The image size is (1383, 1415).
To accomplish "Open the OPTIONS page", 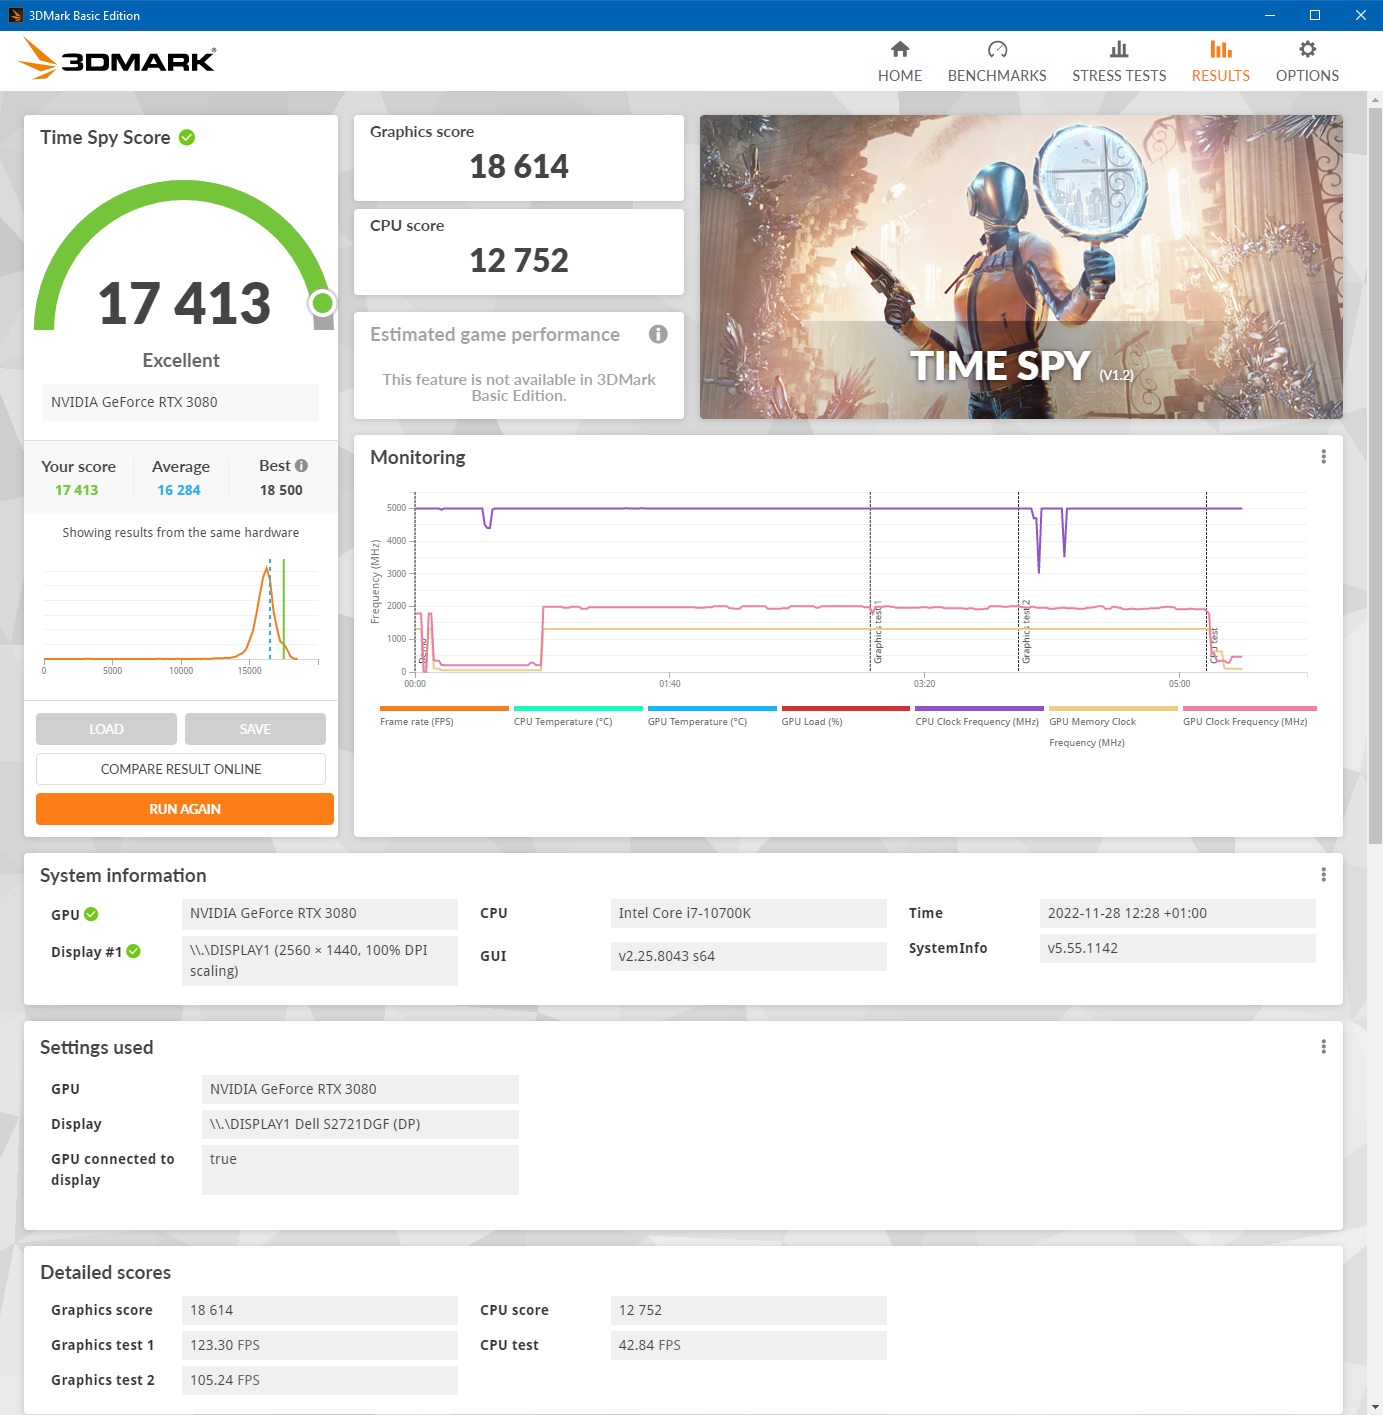I will click(1307, 61).
